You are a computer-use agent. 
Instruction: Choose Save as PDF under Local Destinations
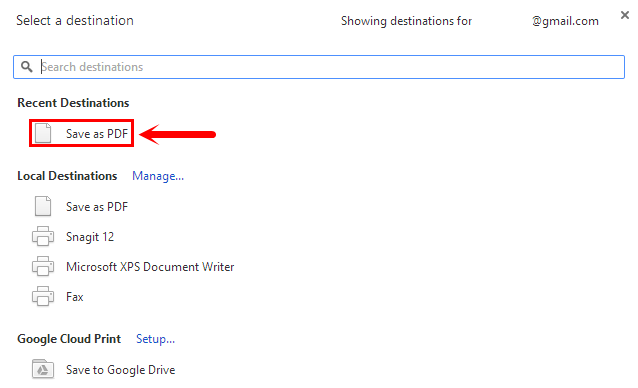97,207
